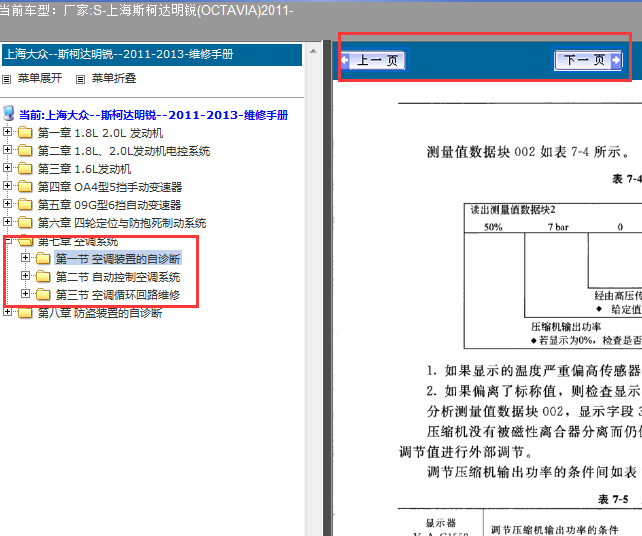
Task: Click 菜单展开 to expand the menu tree
Action: pyautogui.click(x=40, y=78)
